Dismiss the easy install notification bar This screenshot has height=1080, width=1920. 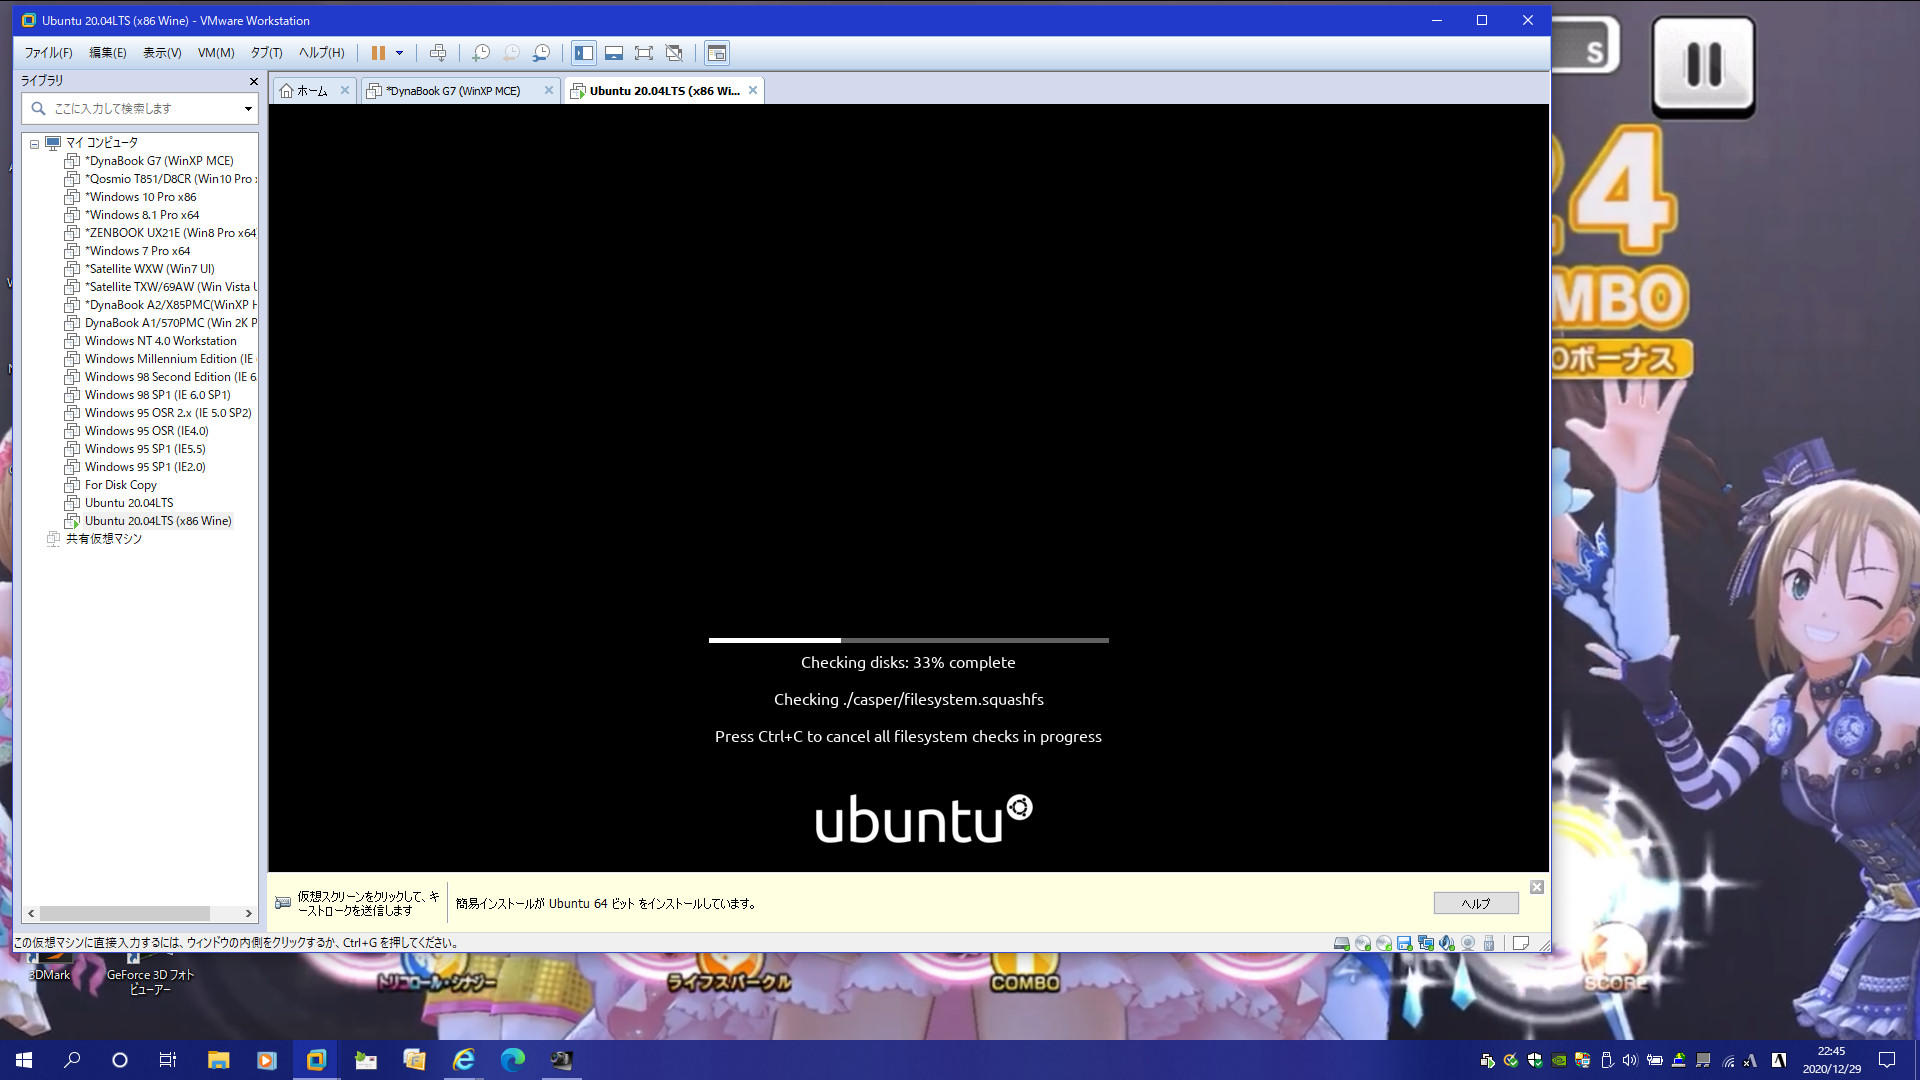tap(1537, 887)
